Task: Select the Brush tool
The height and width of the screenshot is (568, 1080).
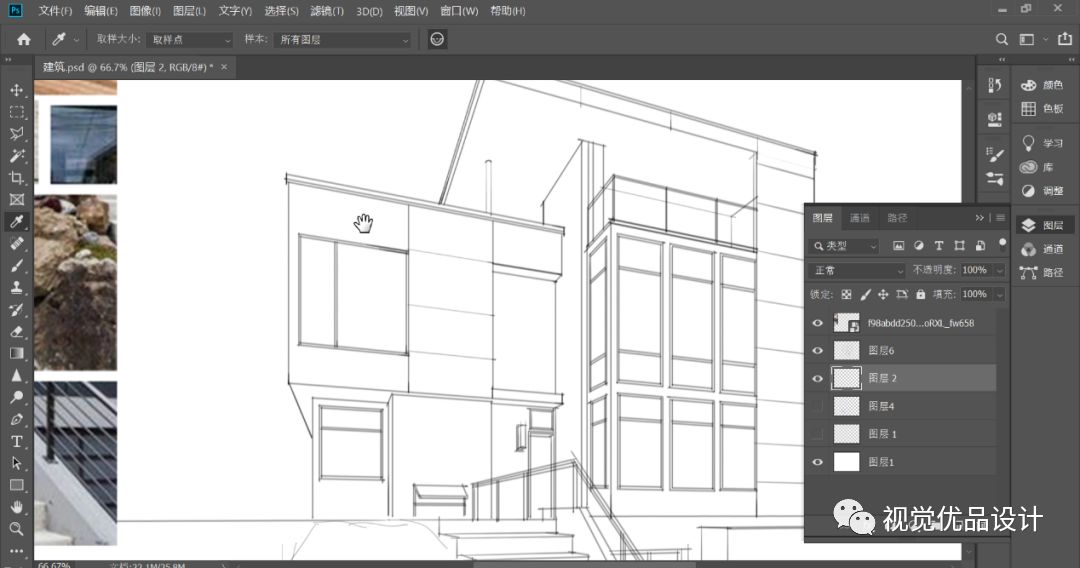Action: click(17, 266)
